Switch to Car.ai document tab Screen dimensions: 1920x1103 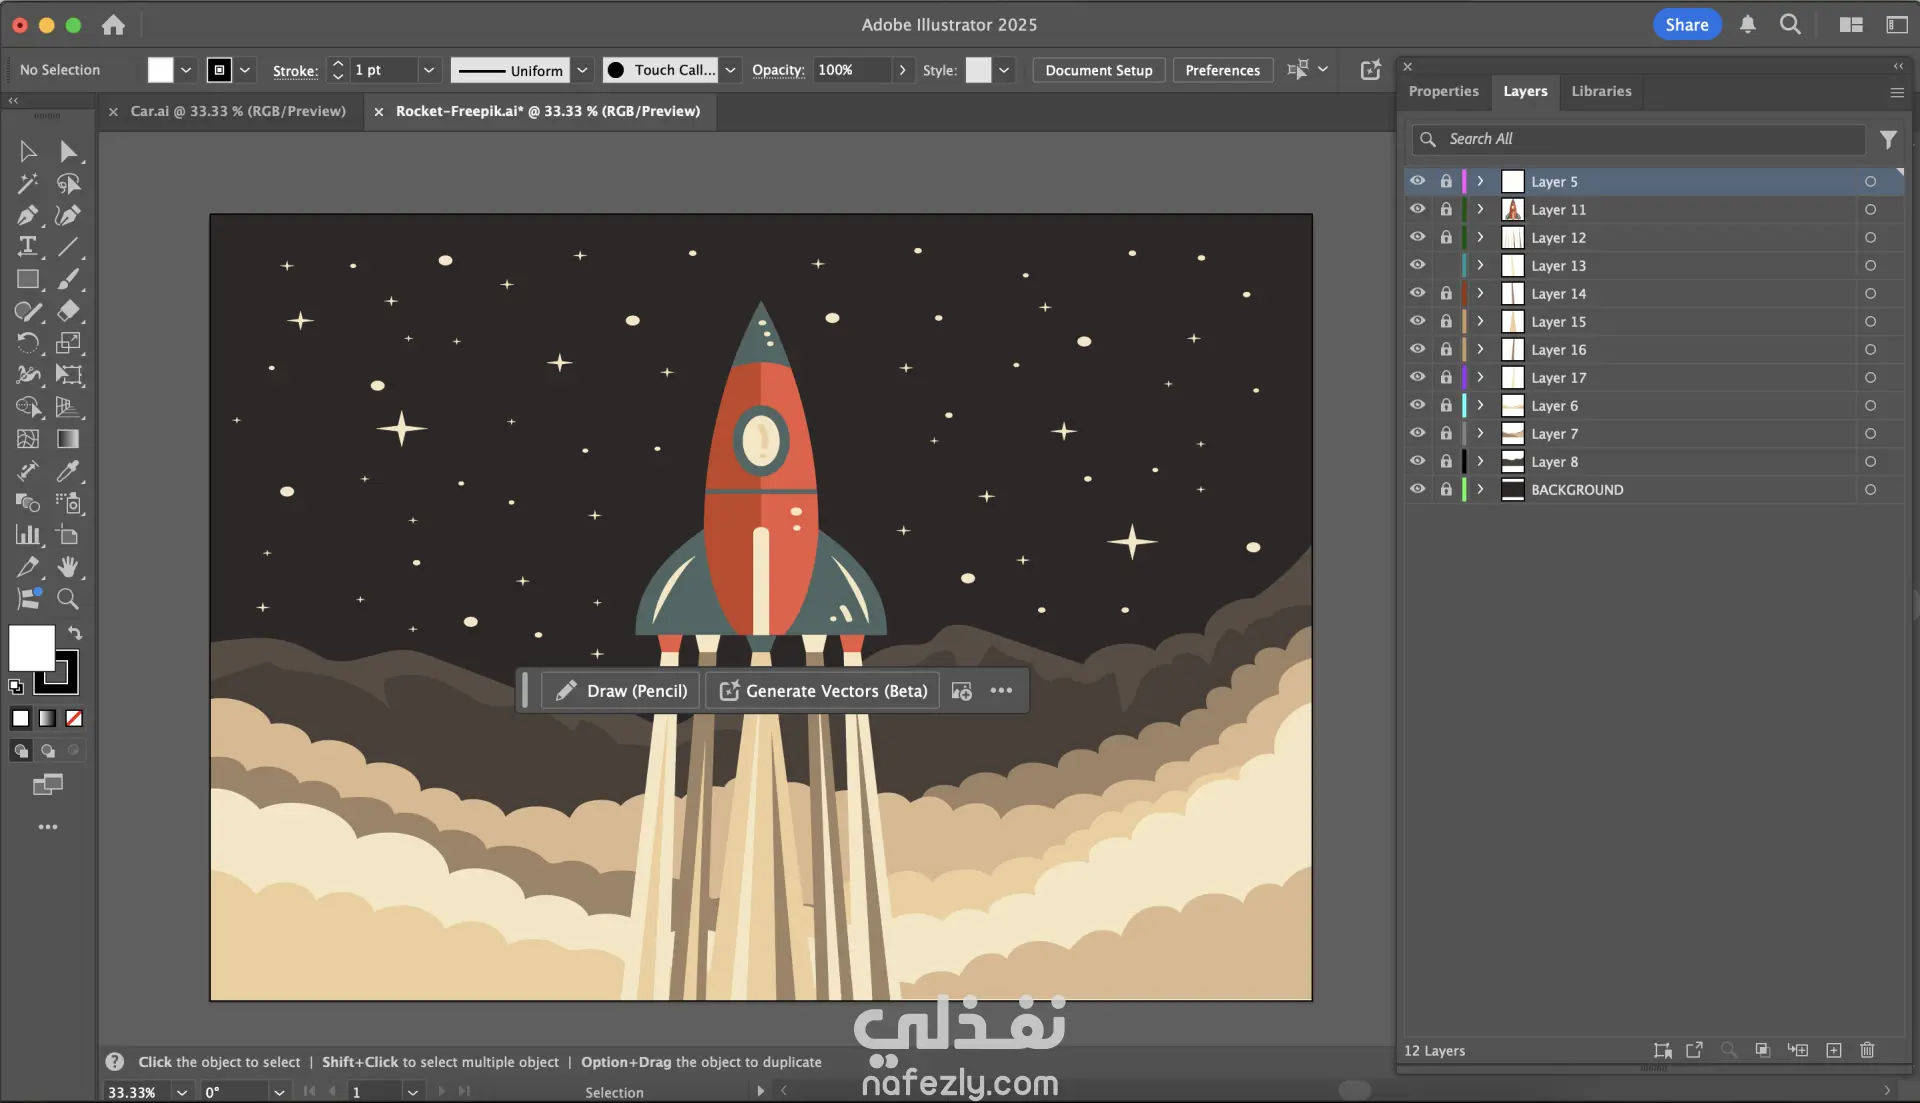(x=237, y=111)
